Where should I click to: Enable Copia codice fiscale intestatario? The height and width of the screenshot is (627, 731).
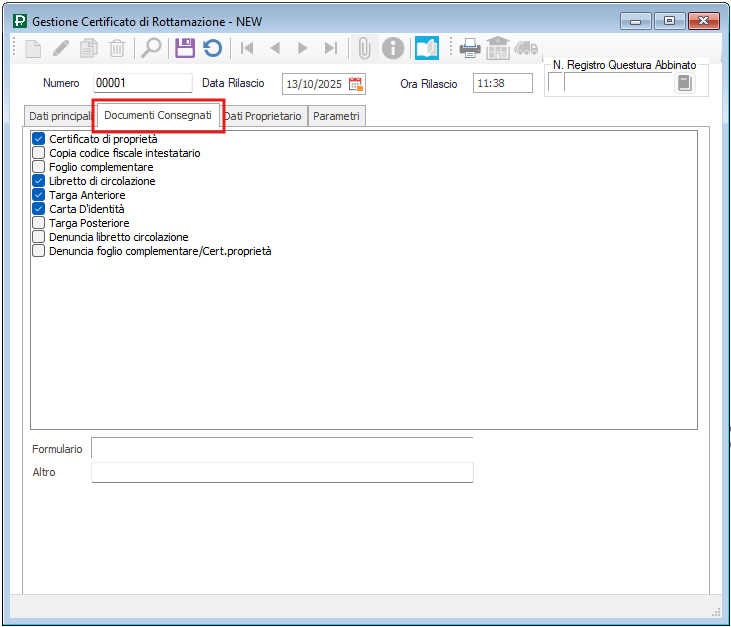39,153
